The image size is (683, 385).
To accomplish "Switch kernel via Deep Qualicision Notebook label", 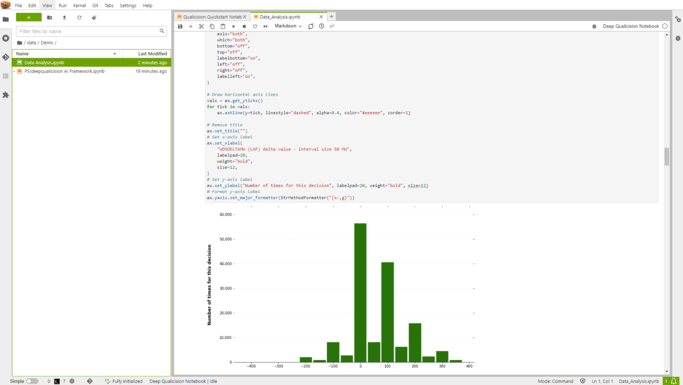I will (631, 27).
